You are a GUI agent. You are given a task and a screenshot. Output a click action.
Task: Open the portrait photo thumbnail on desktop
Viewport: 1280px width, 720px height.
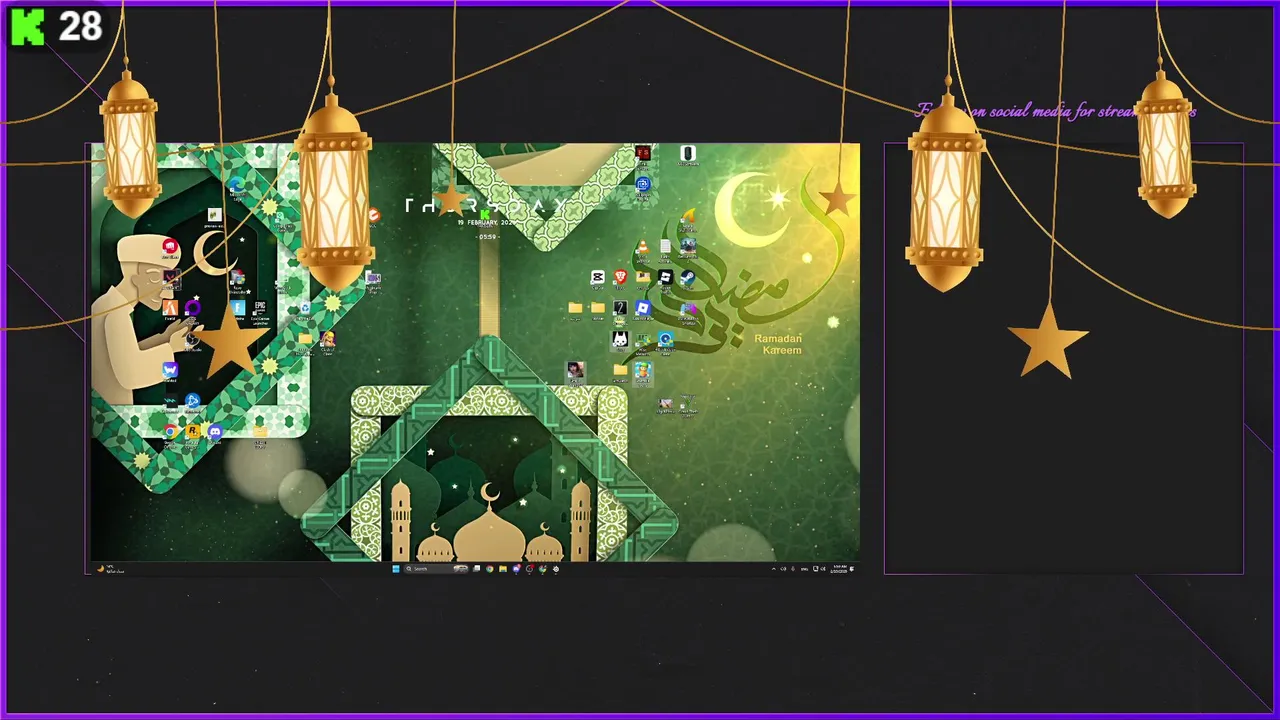[x=575, y=370]
